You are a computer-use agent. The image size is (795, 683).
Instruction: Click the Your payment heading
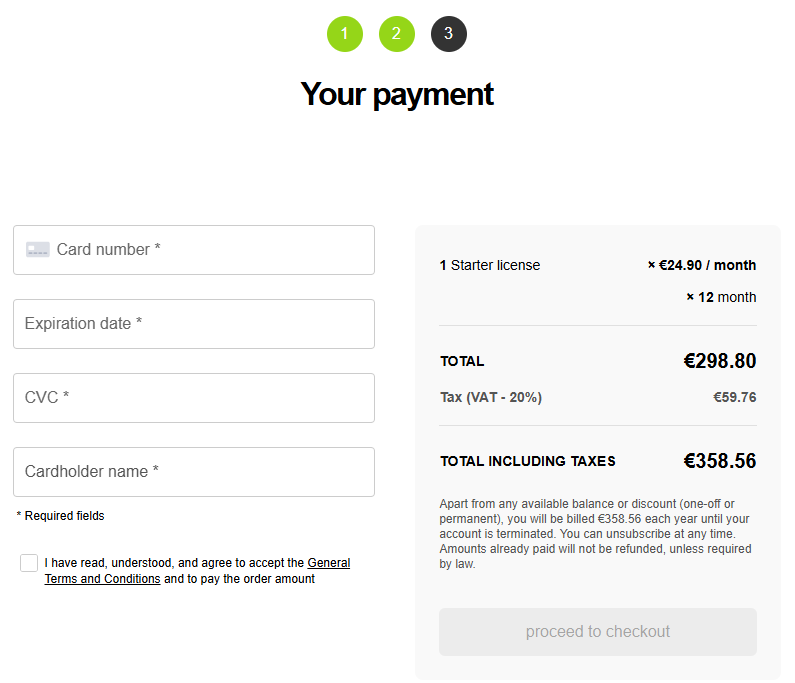point(397,94)
